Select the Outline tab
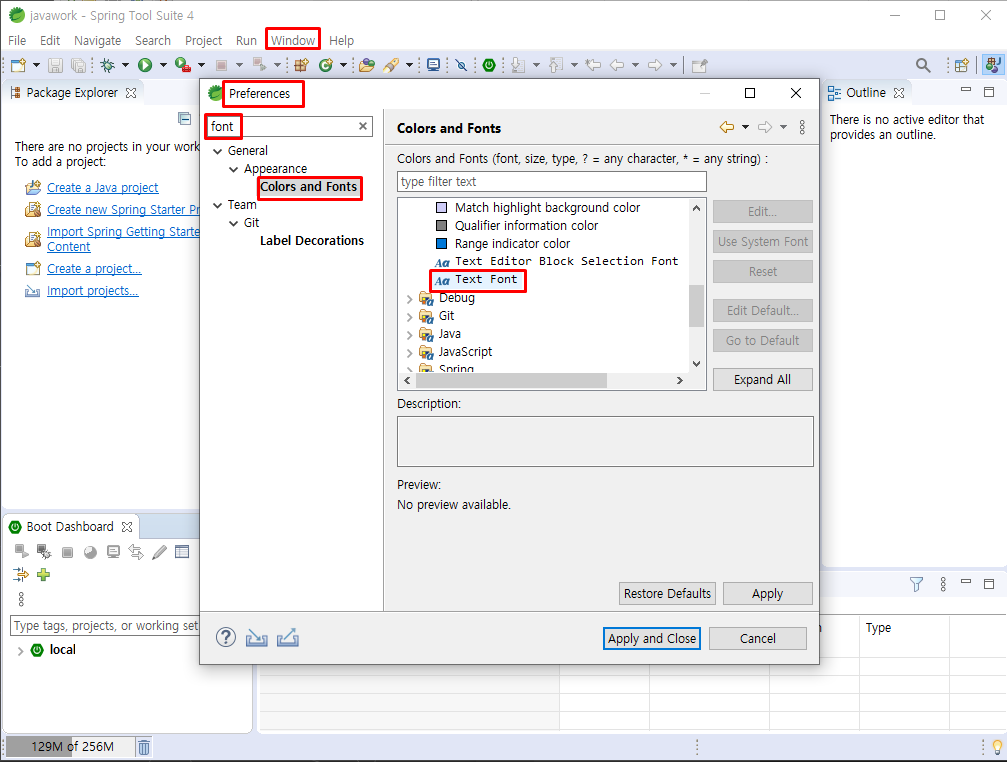1007x762 pixels. point(866,92)
